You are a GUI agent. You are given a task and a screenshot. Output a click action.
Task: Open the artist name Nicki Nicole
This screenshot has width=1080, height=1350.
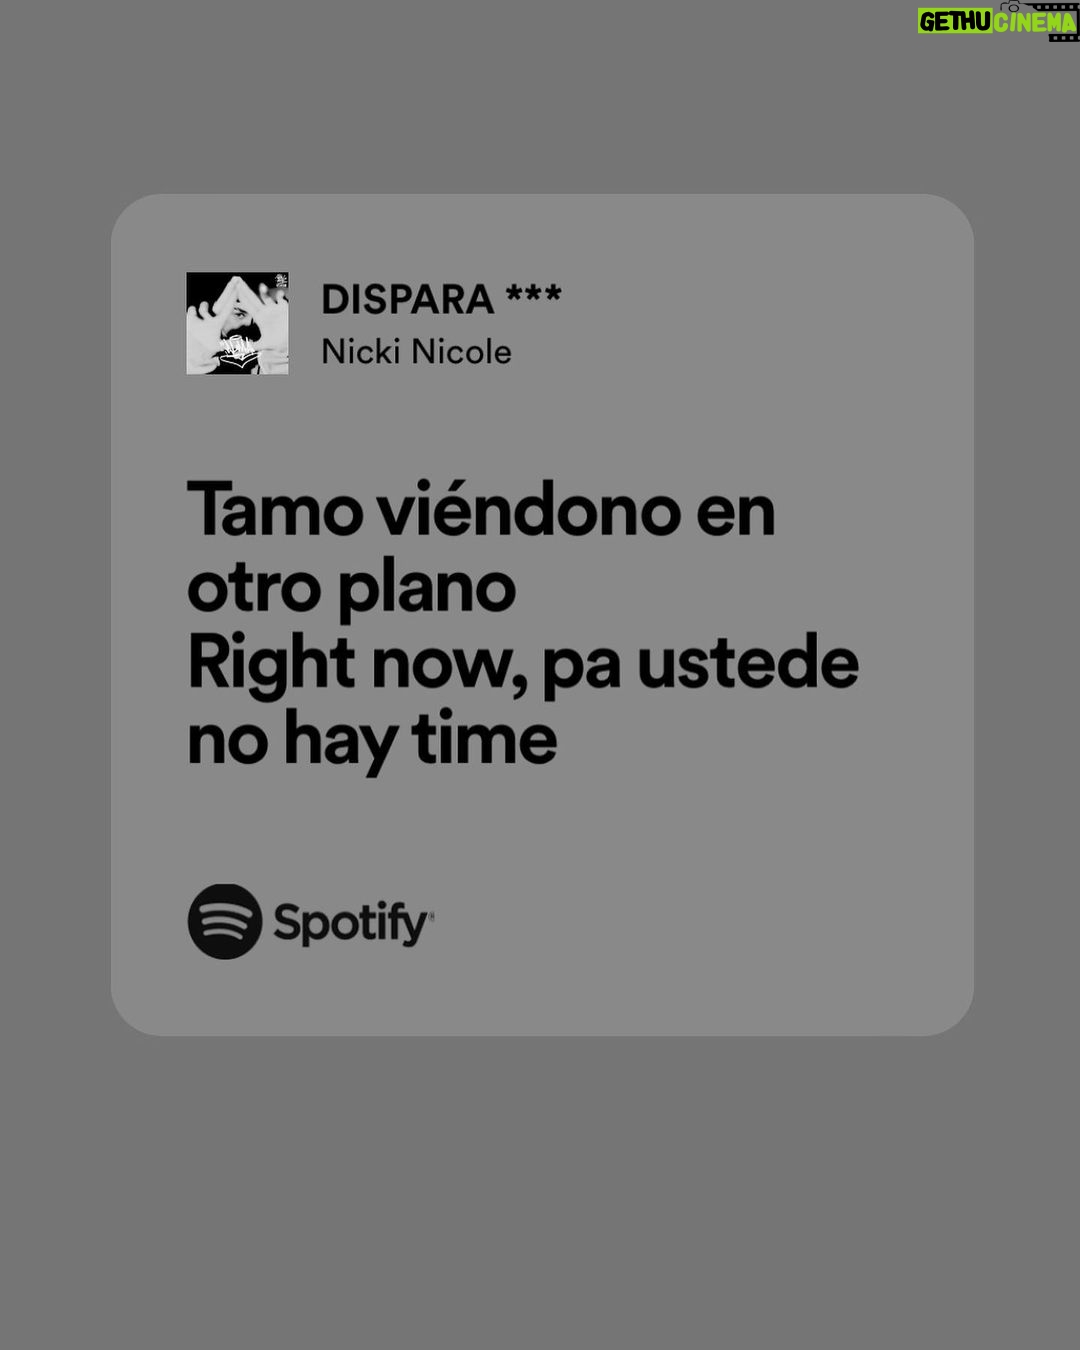416,352
